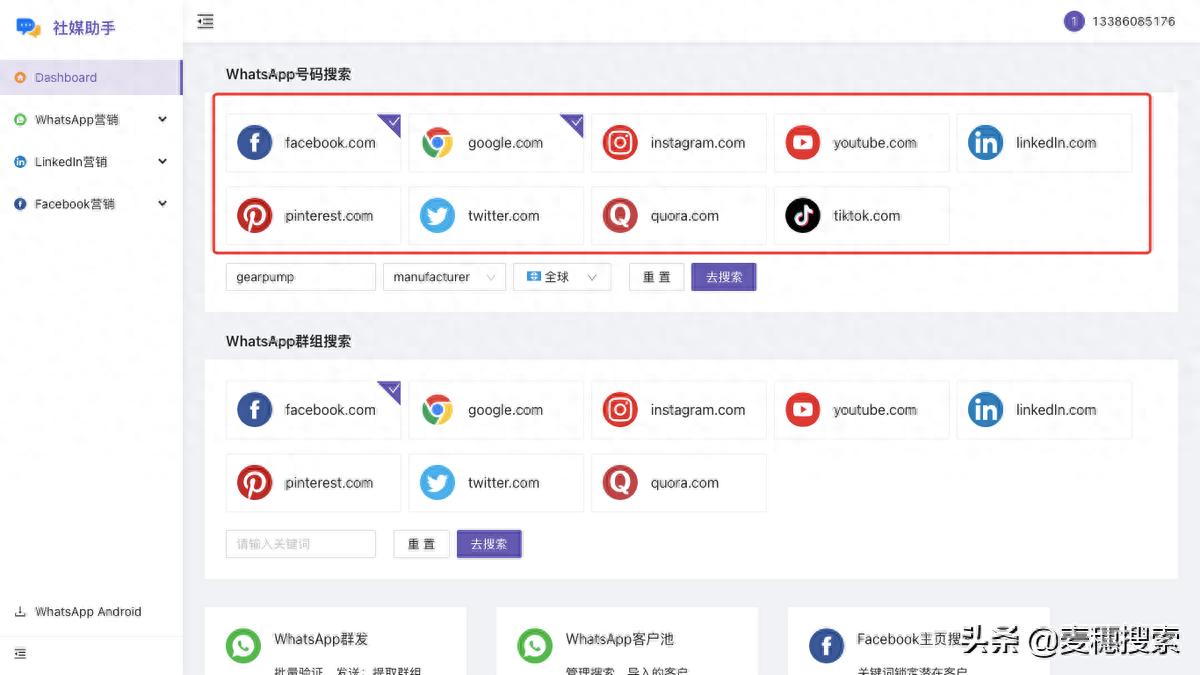This screenshot has width=1200, height=675.
Task: Deselect facebook.com in WhatsApp号码搜索
Action: pos(313,143)
